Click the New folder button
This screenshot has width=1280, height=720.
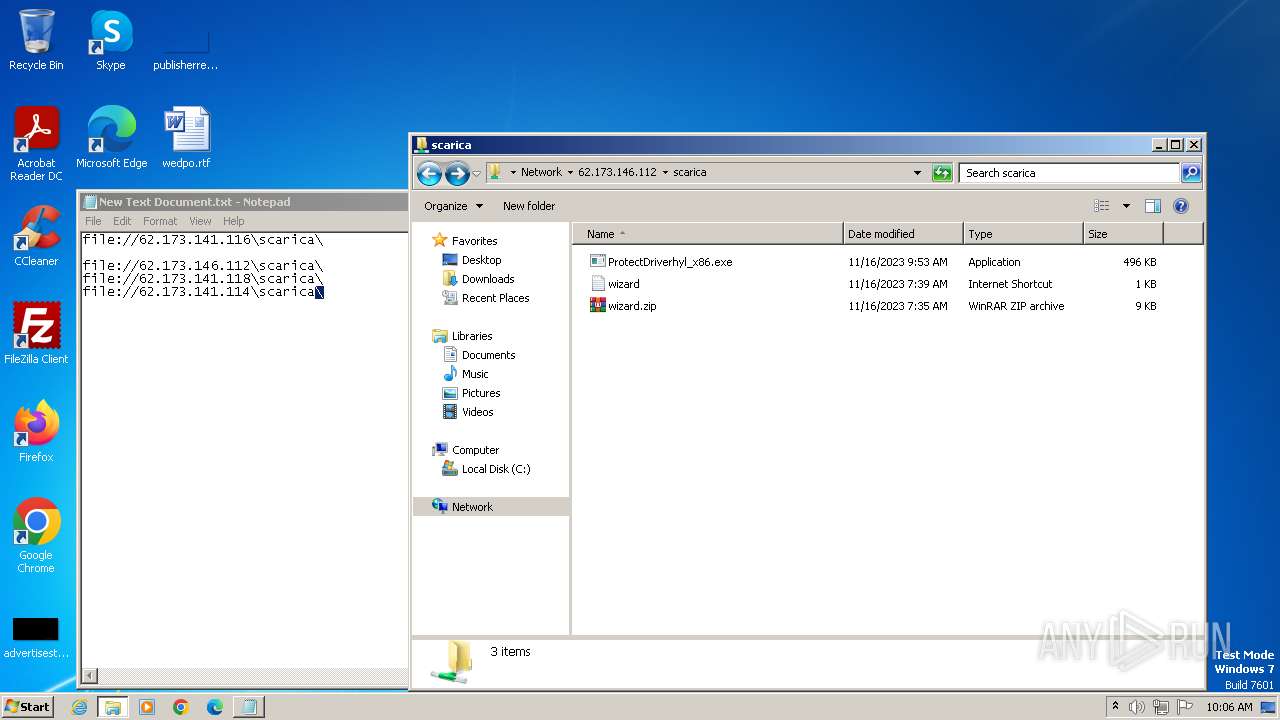pos(529,206)
